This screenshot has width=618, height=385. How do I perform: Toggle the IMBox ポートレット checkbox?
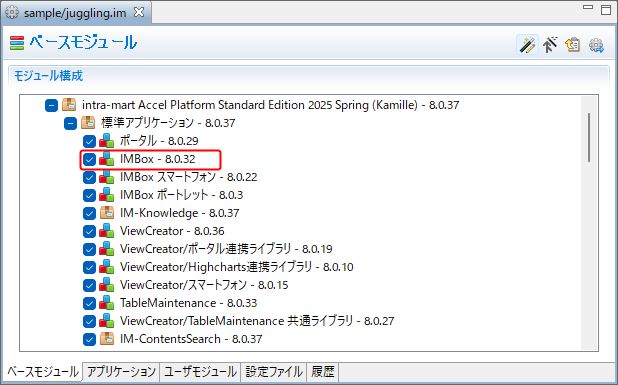[x=89, y=195]
